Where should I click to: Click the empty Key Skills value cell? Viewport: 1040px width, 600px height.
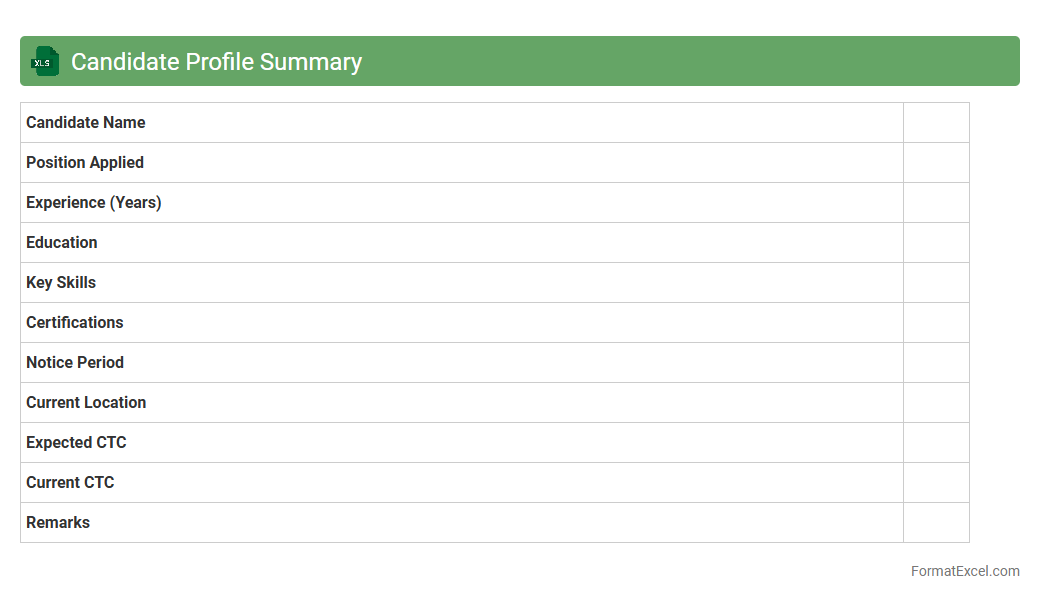[x=936, y=283]
